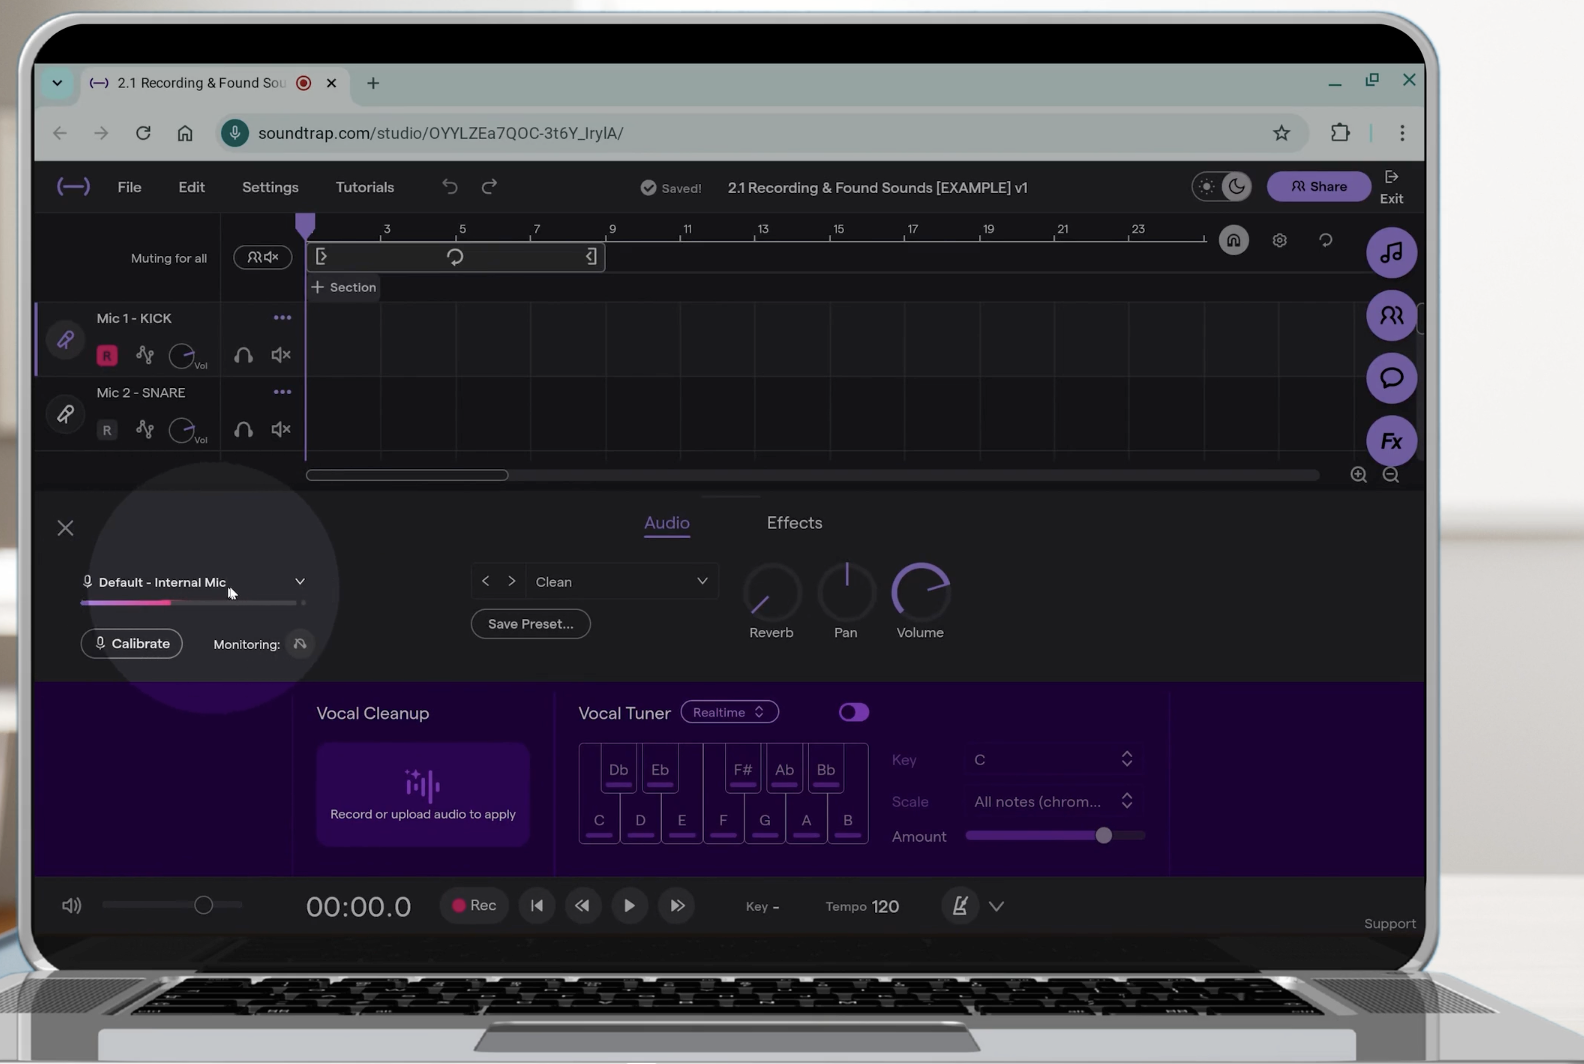The width and height of the screenshot is (1584, 1064).
Task: Play the project
Action: 629,906
